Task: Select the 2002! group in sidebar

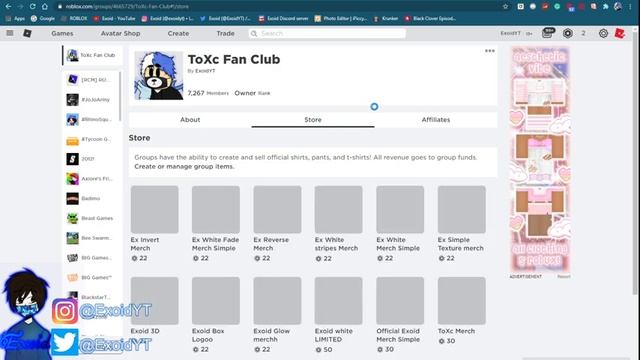Action: click(91, 159)
